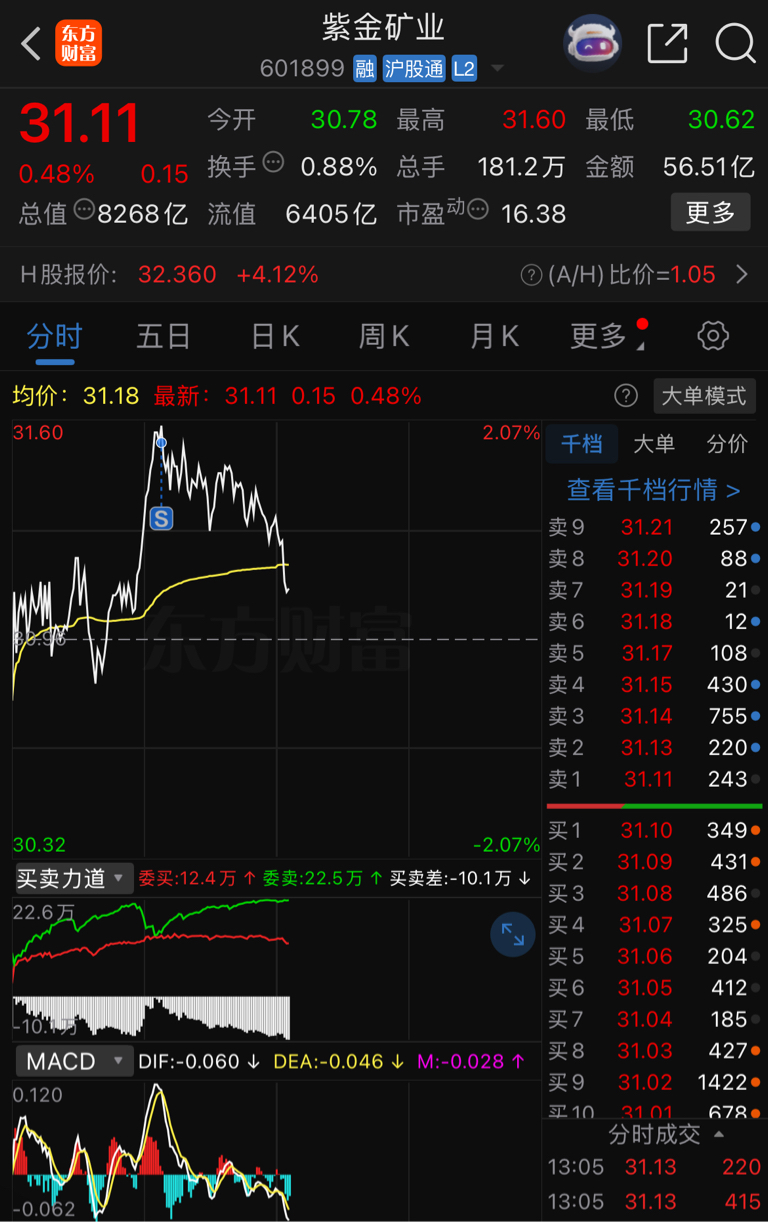Tap 委买 12.4万 value

click(198, 878)
